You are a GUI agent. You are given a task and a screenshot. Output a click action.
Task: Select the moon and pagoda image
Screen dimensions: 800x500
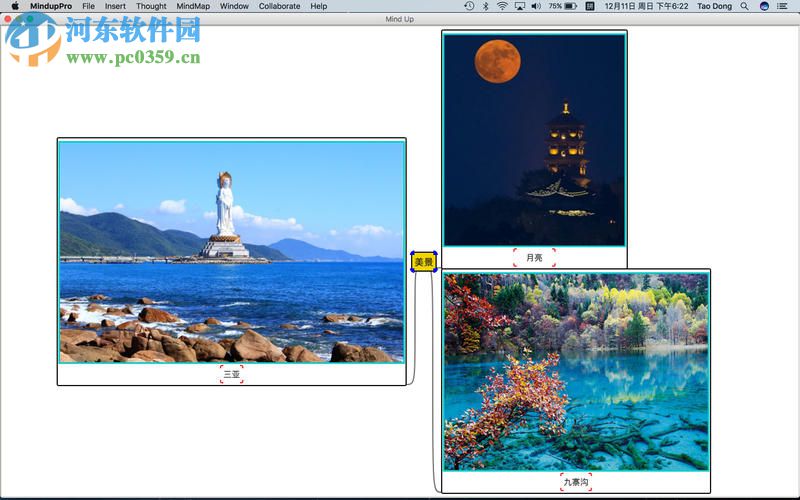[x=534, y=140]
